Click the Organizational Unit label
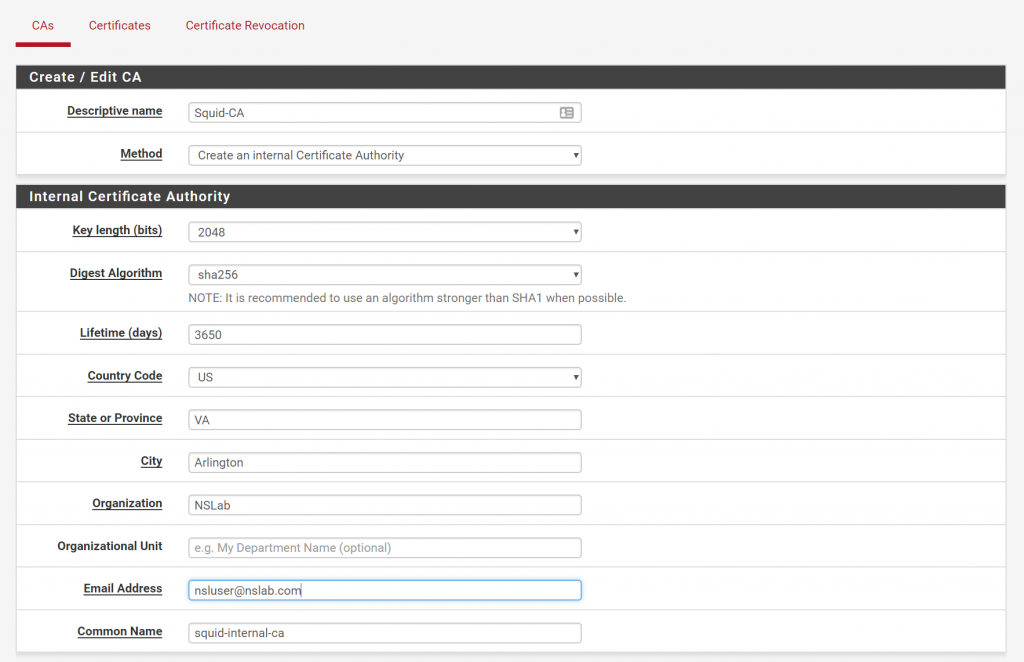 coord(110,546)
